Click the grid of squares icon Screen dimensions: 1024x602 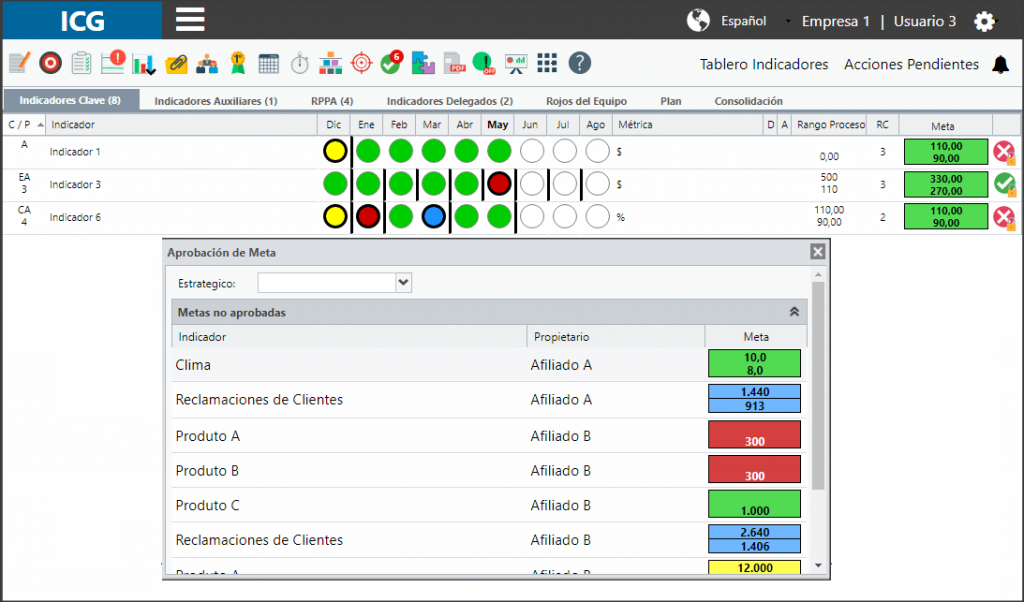pos(547,63)
